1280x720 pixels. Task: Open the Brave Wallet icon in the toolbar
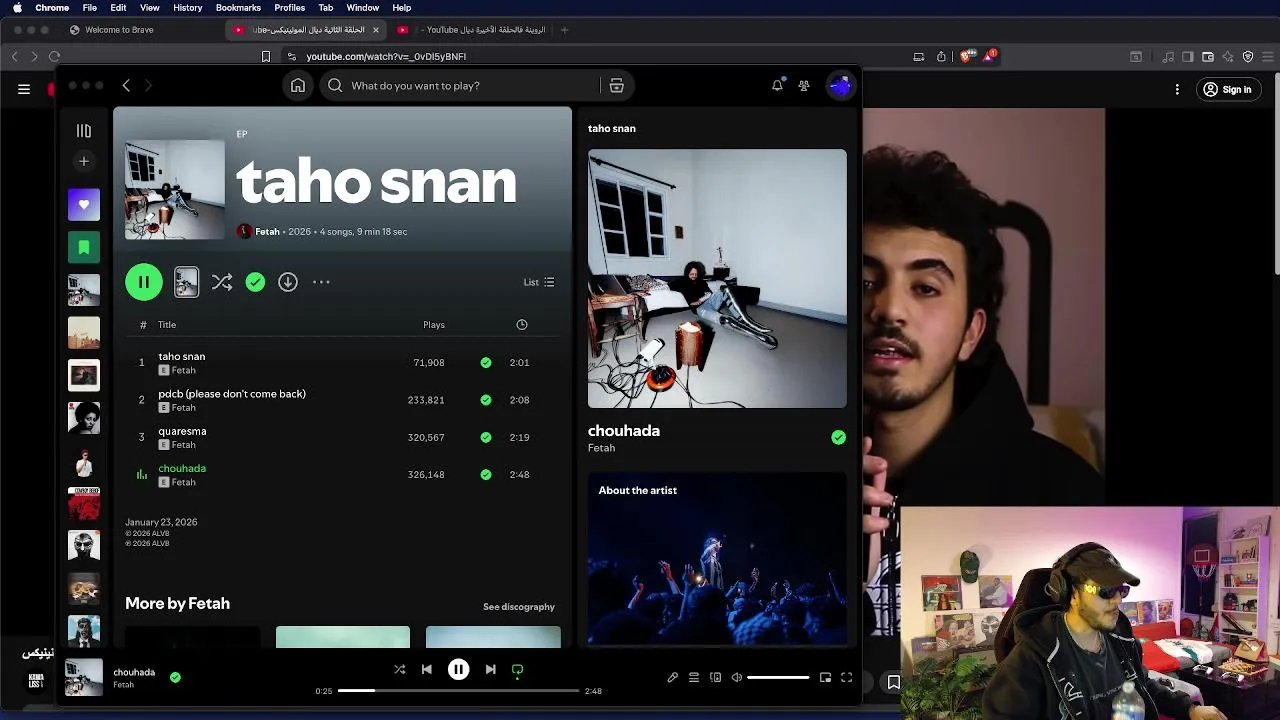[x=1208, y=57]
